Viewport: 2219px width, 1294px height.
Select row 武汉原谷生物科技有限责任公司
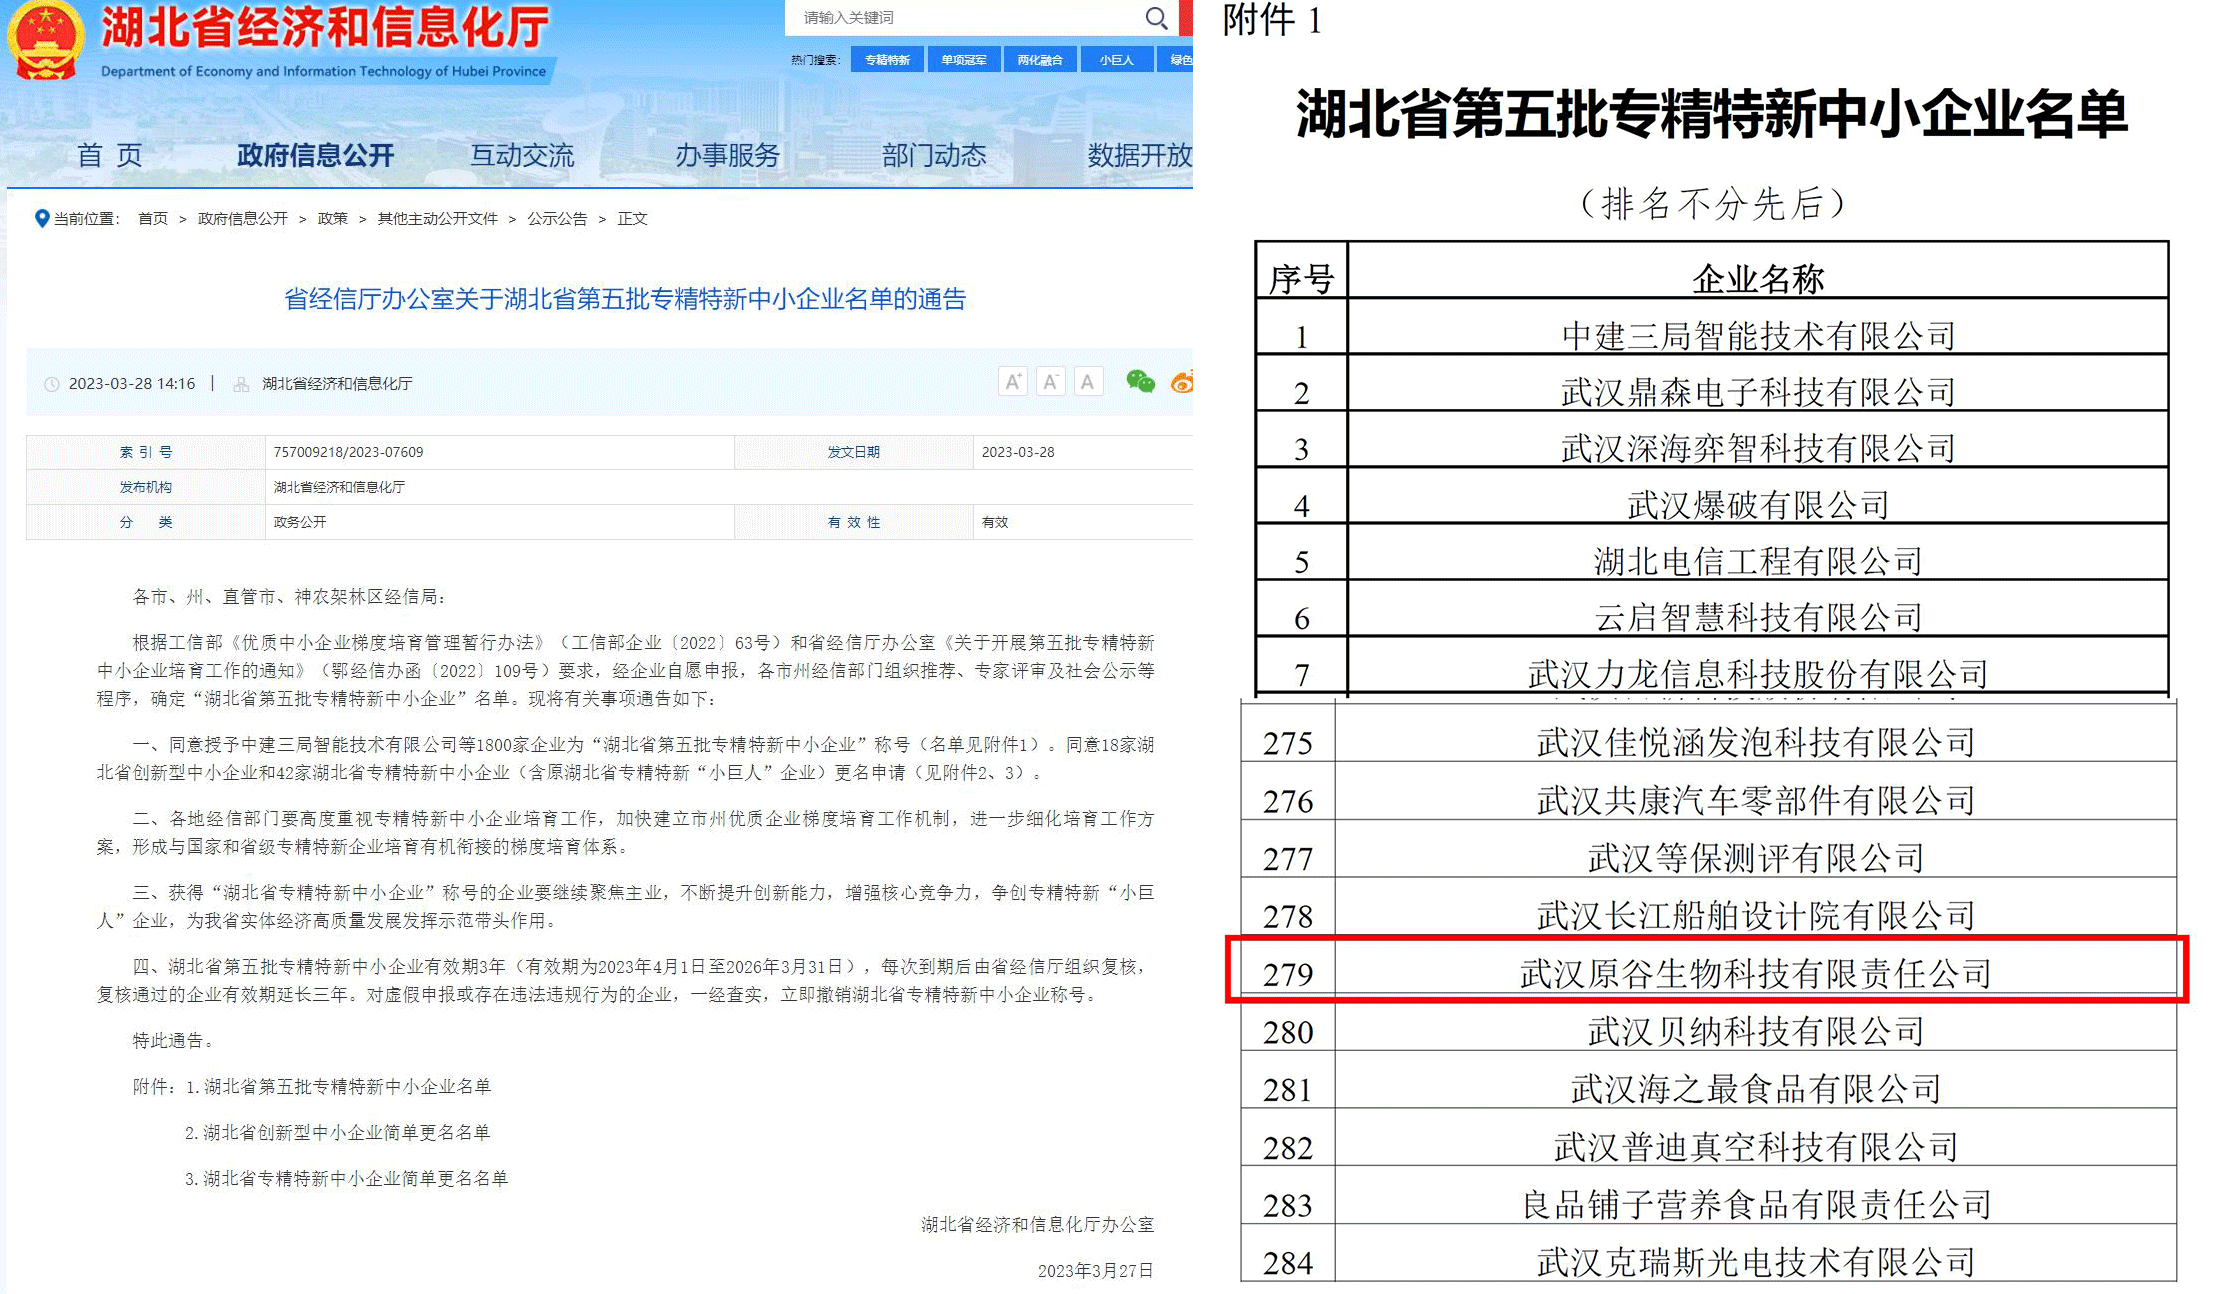(1709, 971)
